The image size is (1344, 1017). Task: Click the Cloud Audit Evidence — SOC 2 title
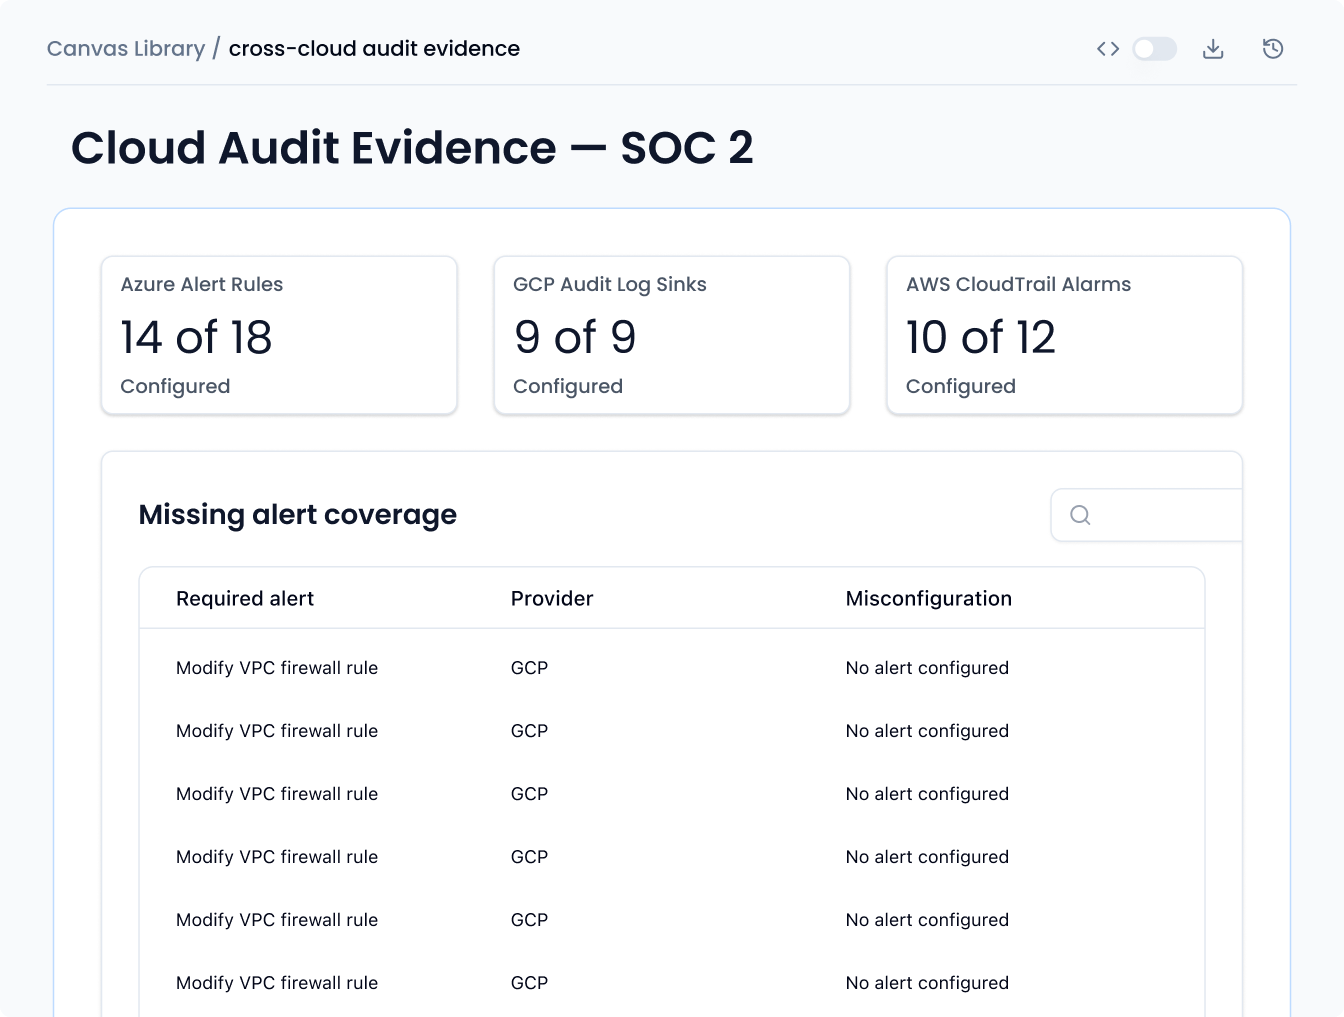pos(412,148)
